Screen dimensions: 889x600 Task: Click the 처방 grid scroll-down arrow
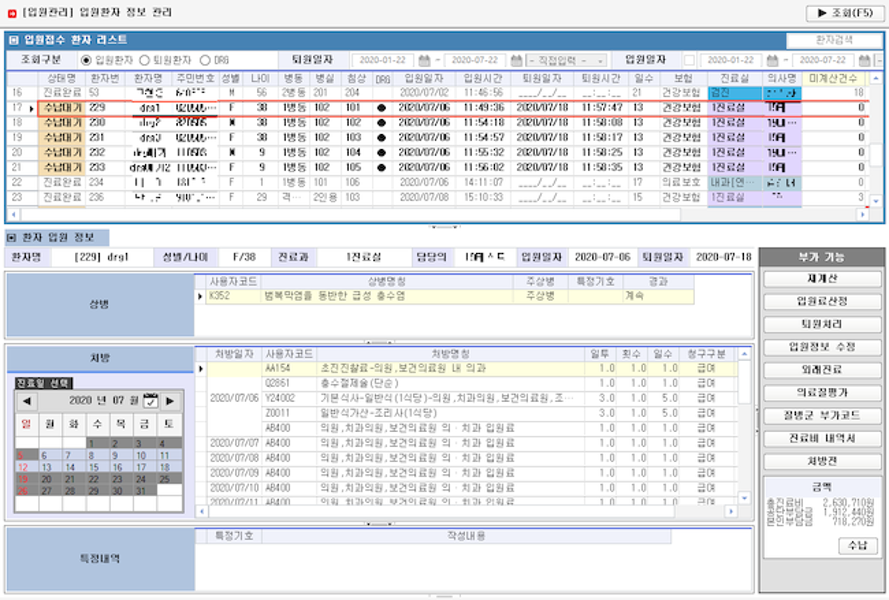pyautogui.click(x=744, y=498)
